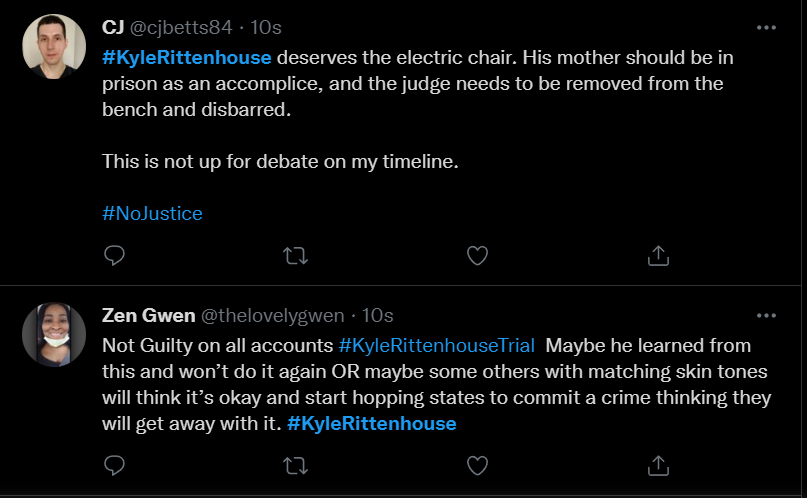Share CJ's tweet
This screenshot has width=807, height=498.
(x=658, y=256)
